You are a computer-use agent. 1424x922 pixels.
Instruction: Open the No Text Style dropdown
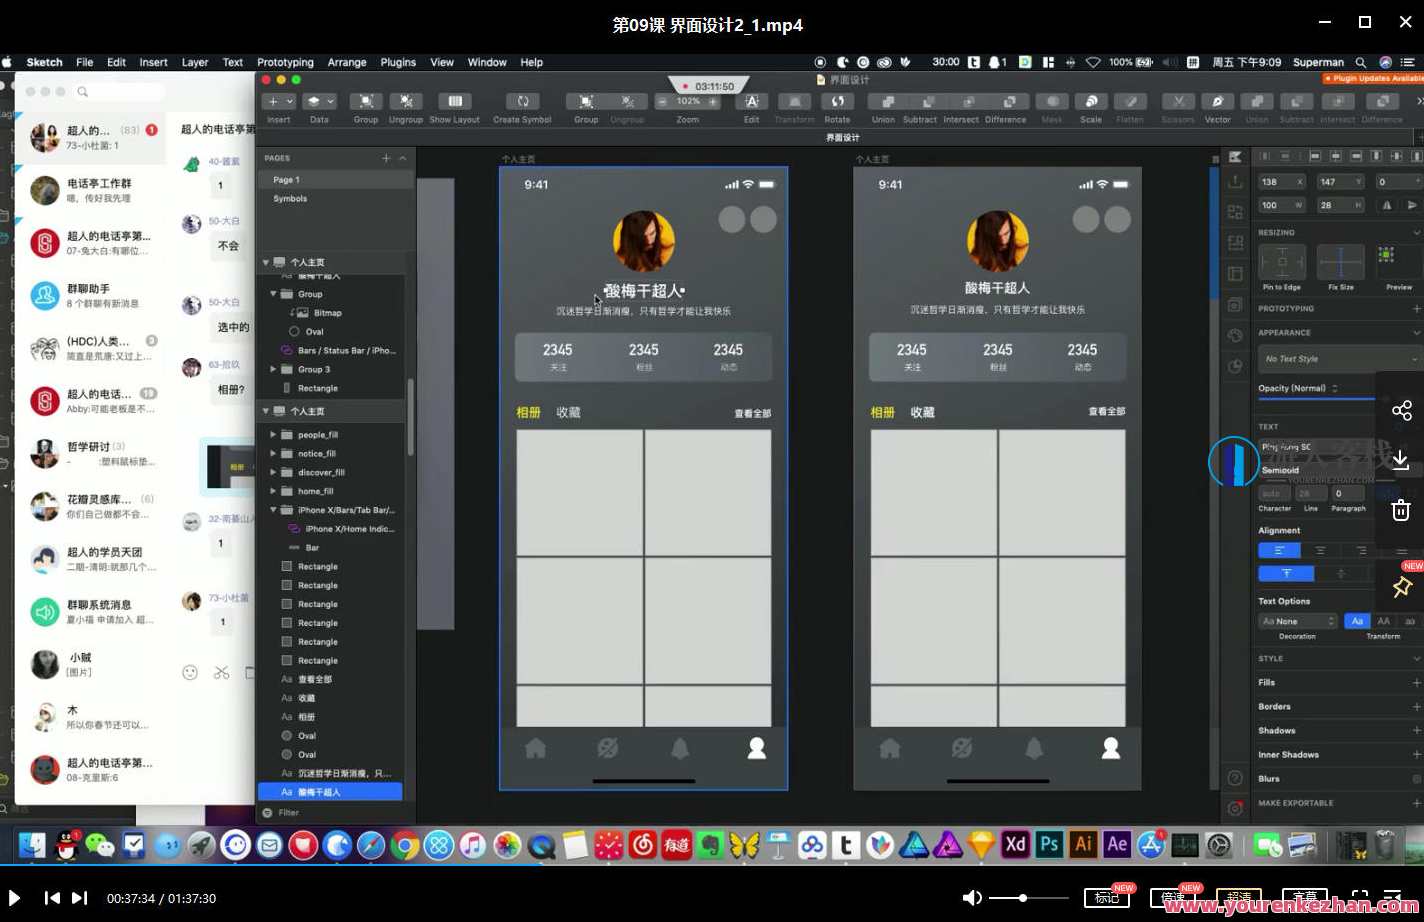point(1338,359)
